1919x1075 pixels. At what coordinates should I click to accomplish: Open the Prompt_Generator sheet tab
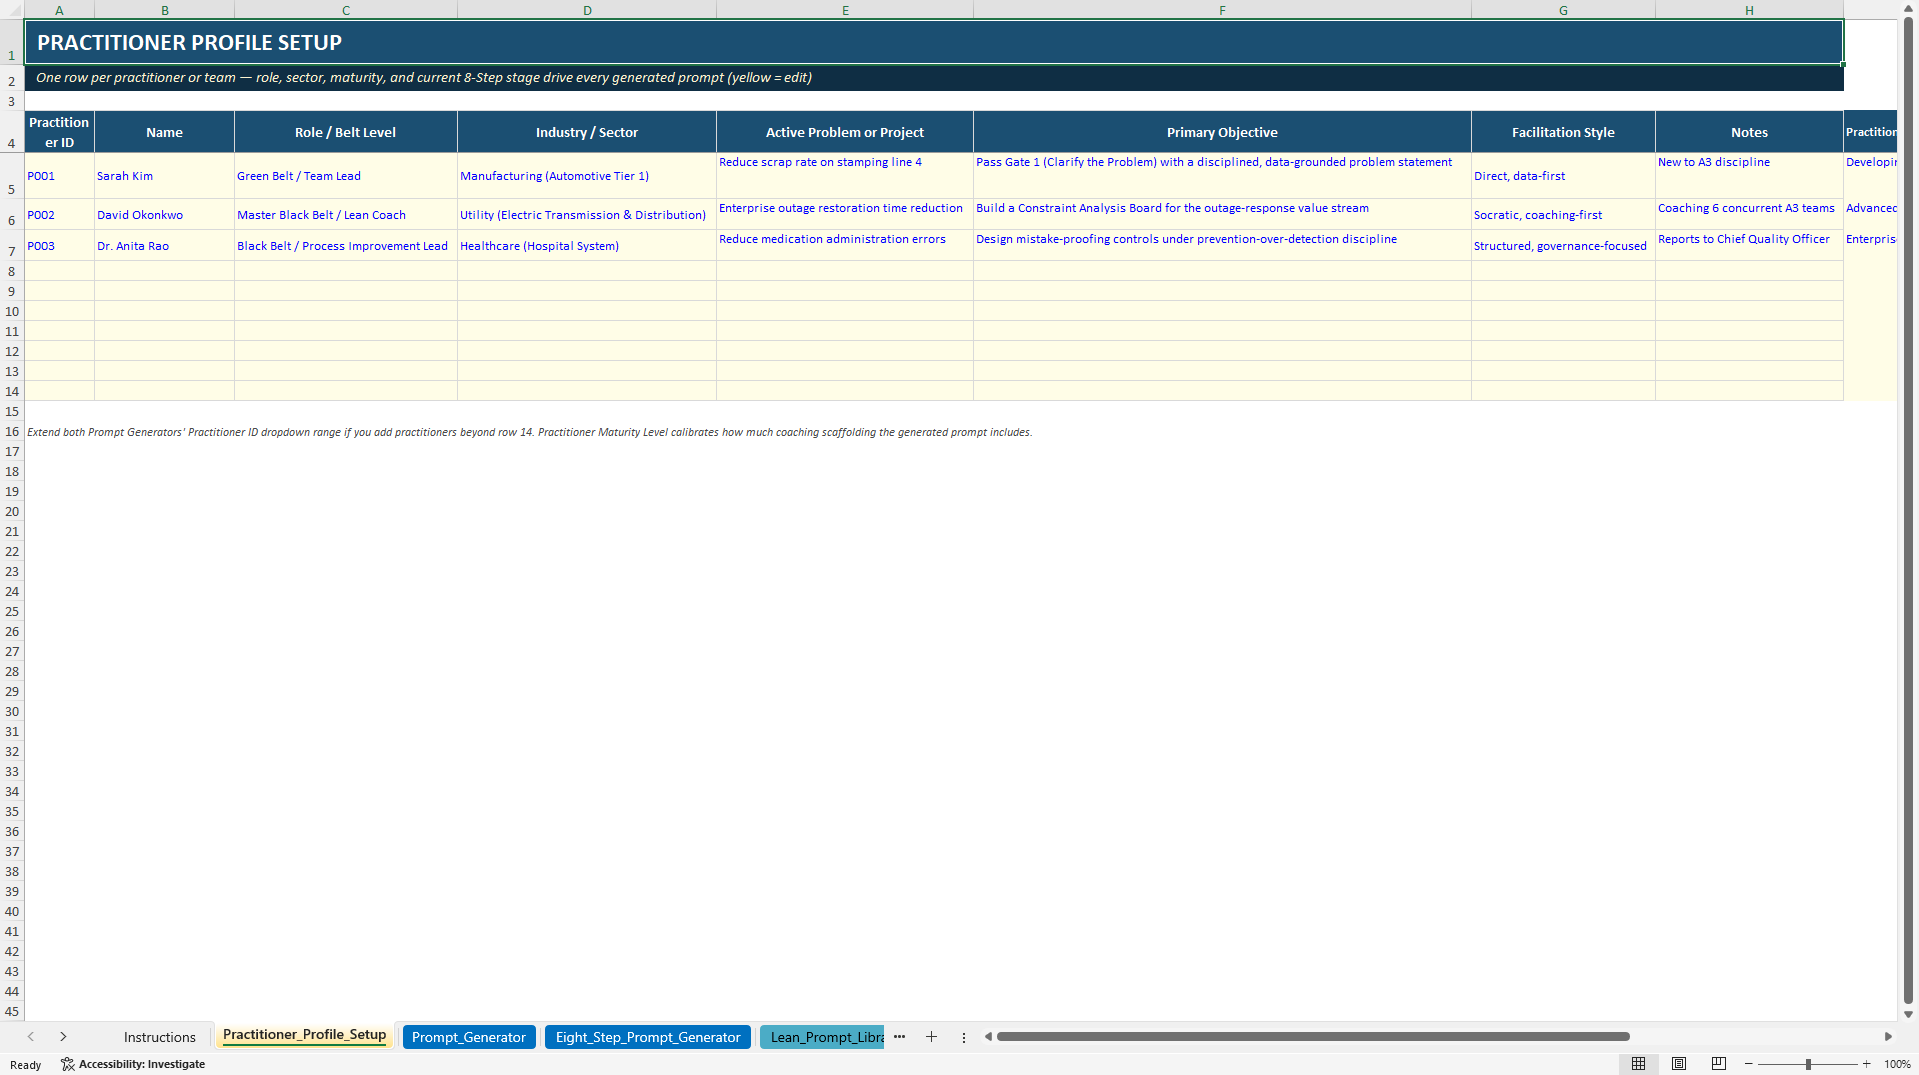coord(468,1037)
